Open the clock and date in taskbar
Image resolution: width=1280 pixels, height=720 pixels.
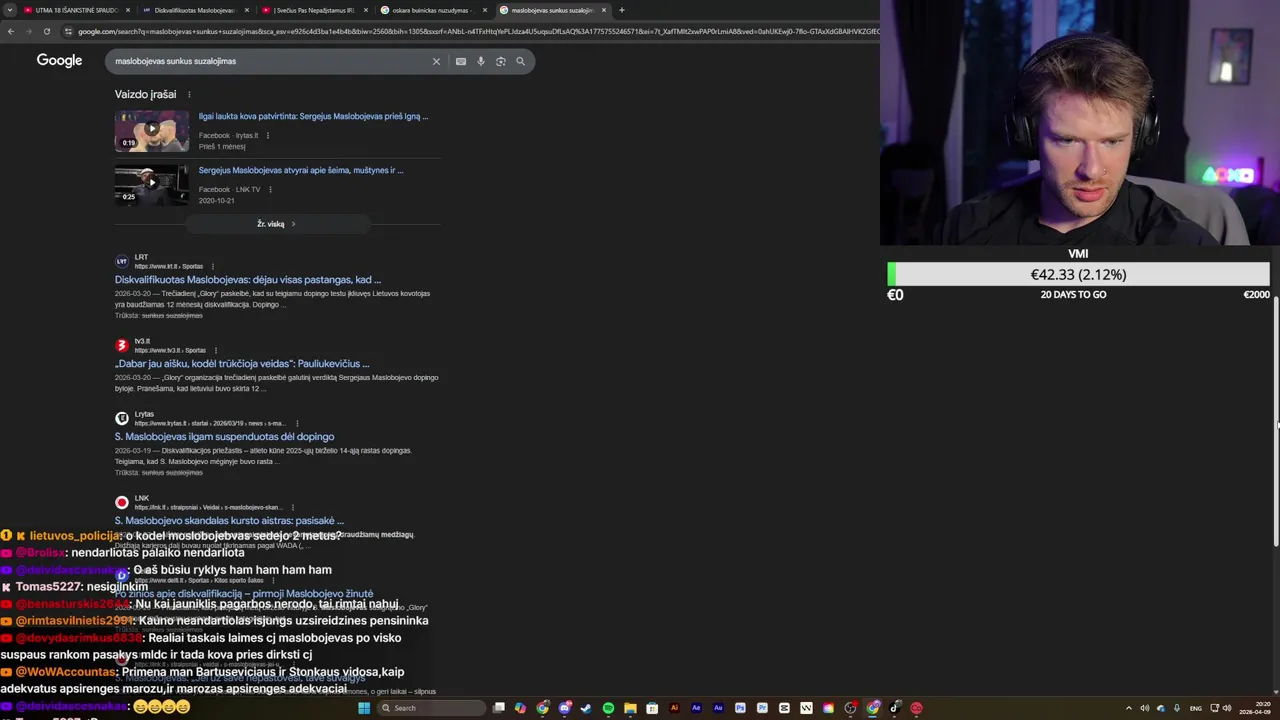click(1255, 708)
